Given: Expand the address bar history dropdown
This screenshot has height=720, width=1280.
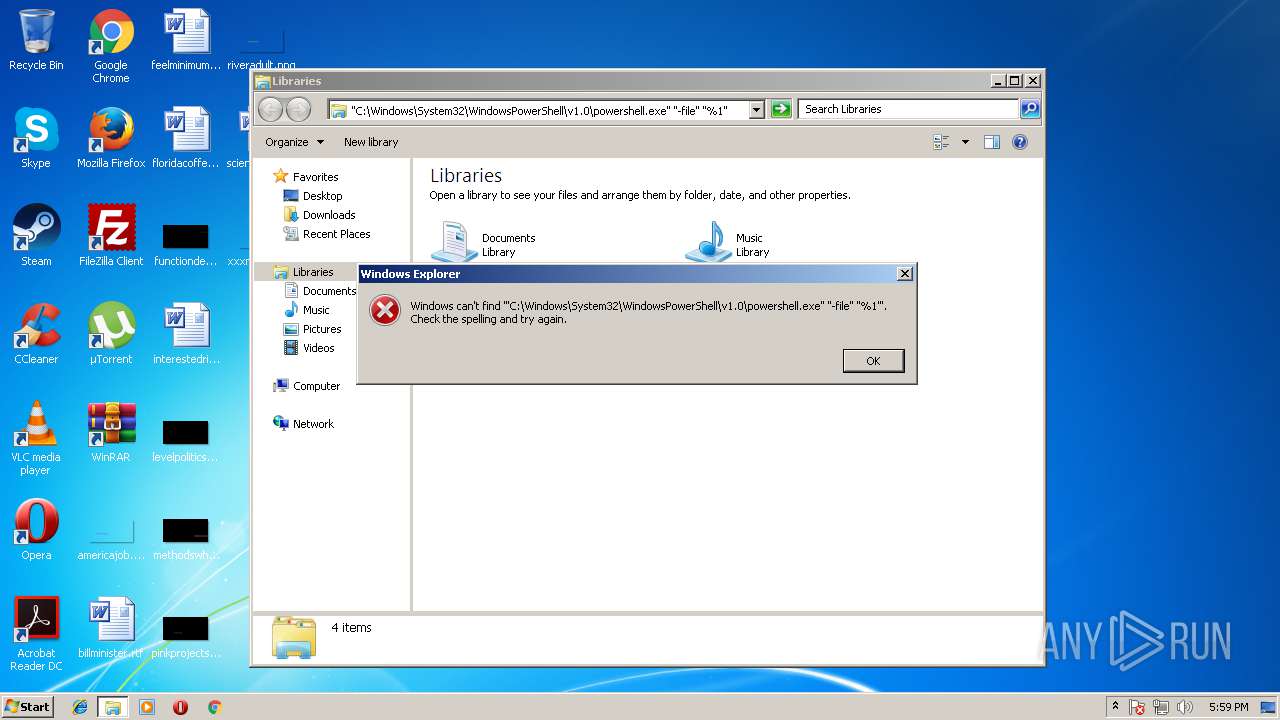Looking at the screenshot, I should 756,110.
